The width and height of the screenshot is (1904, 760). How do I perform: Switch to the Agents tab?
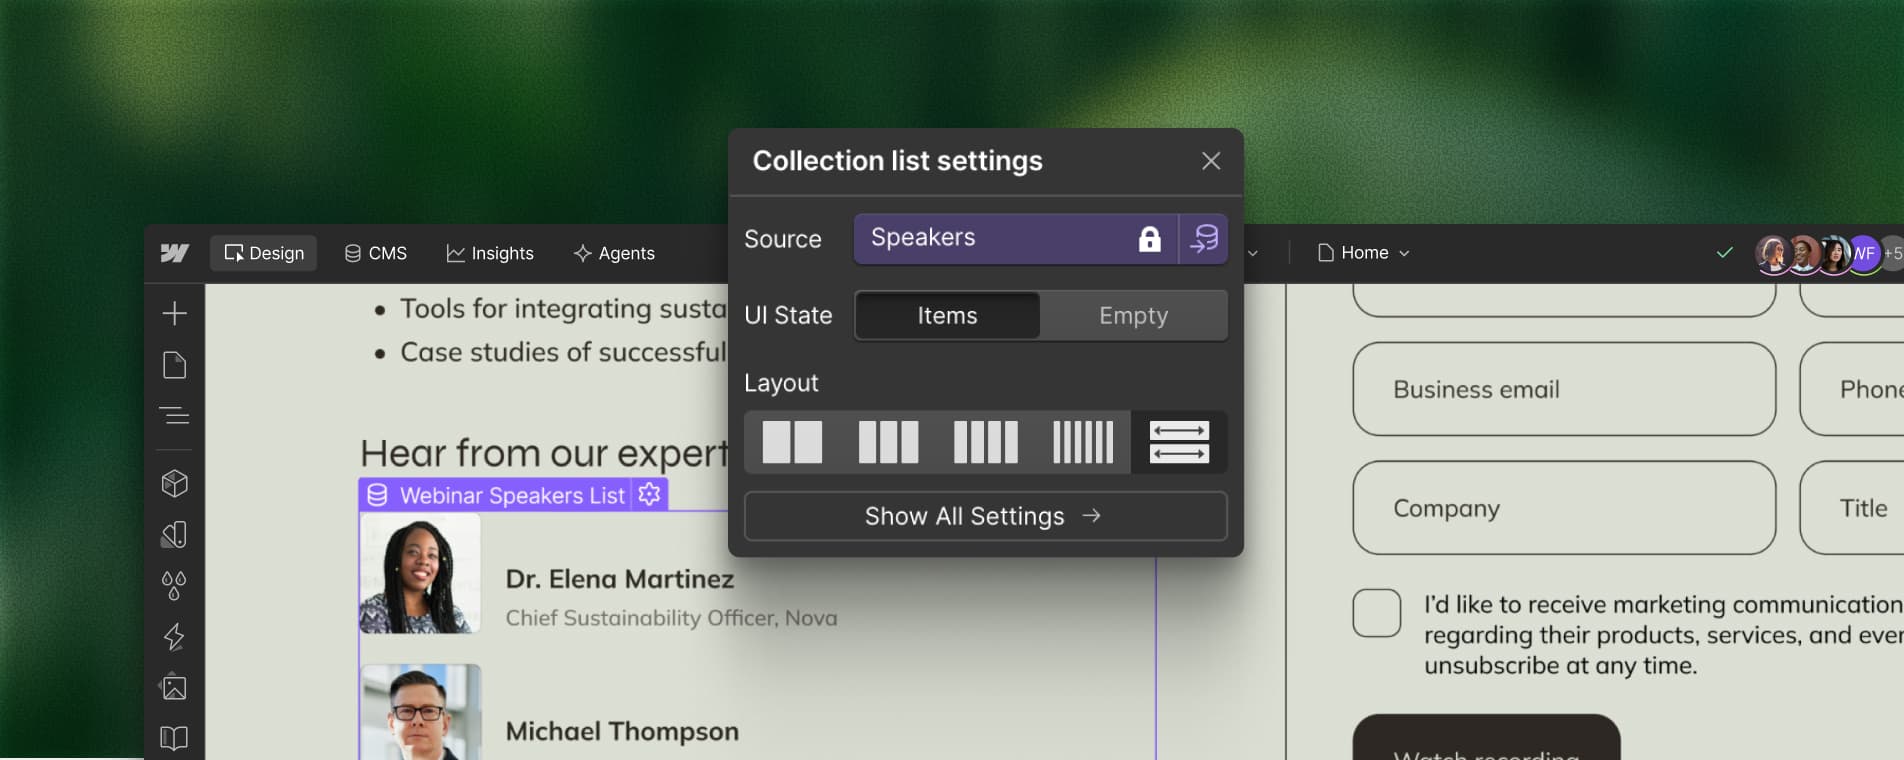[x=614, y=253]
